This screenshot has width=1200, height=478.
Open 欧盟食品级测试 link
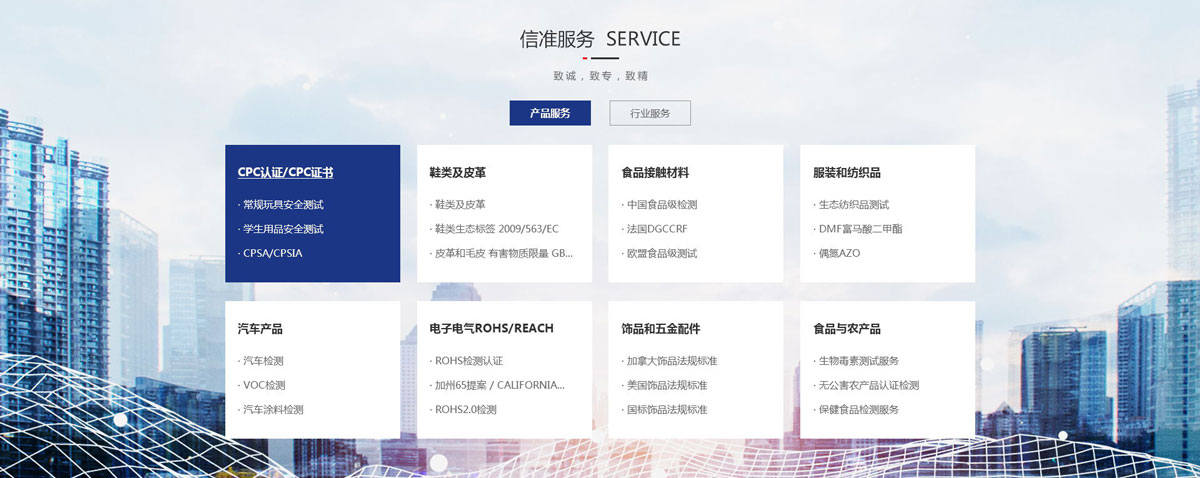pyautogui.click(x=662, y=253)
